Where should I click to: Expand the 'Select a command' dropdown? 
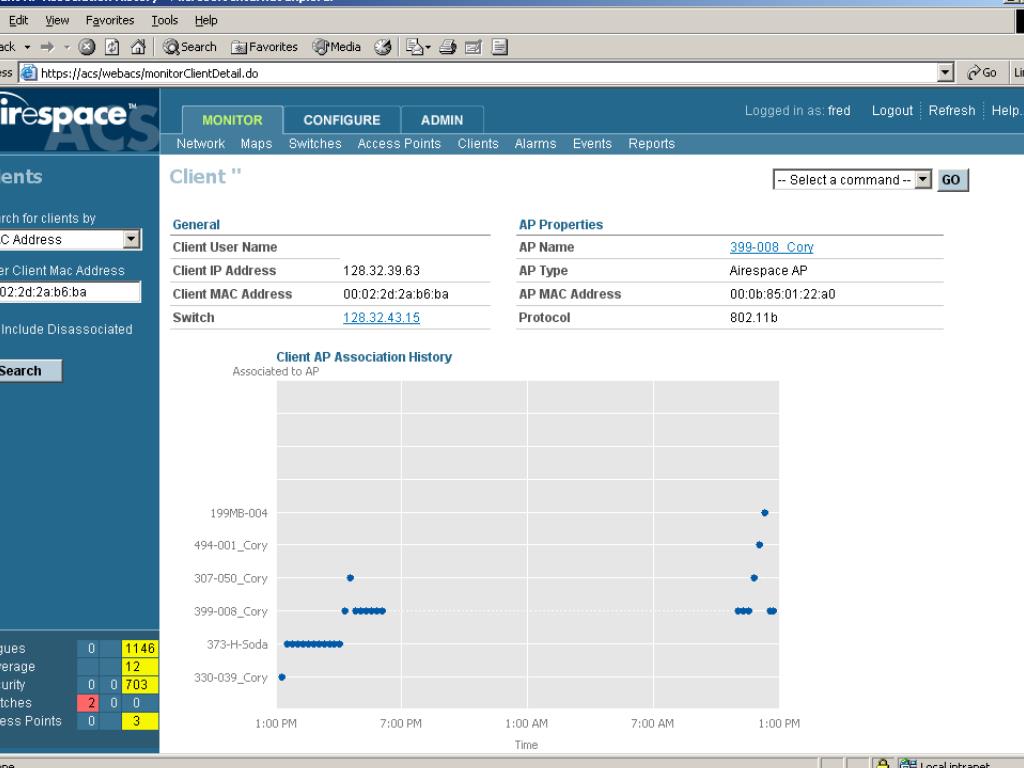[923, 180]
